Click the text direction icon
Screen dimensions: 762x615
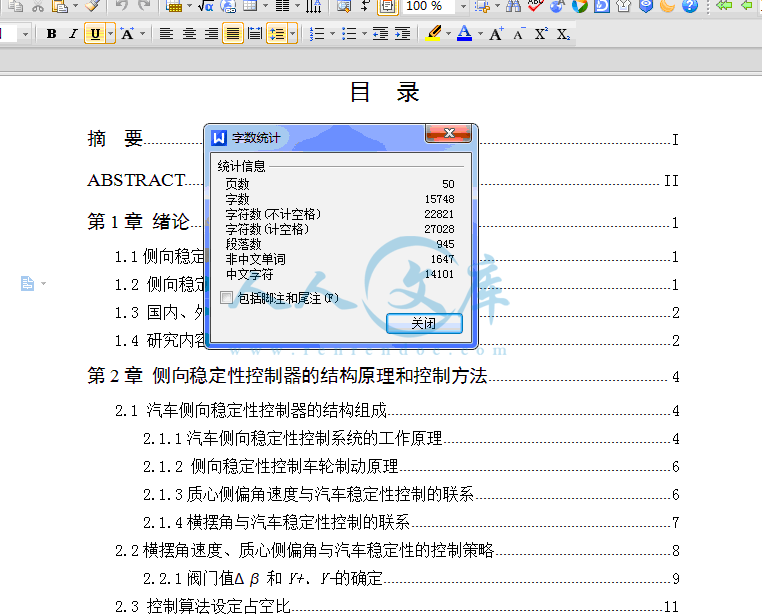tap(313, 6)
